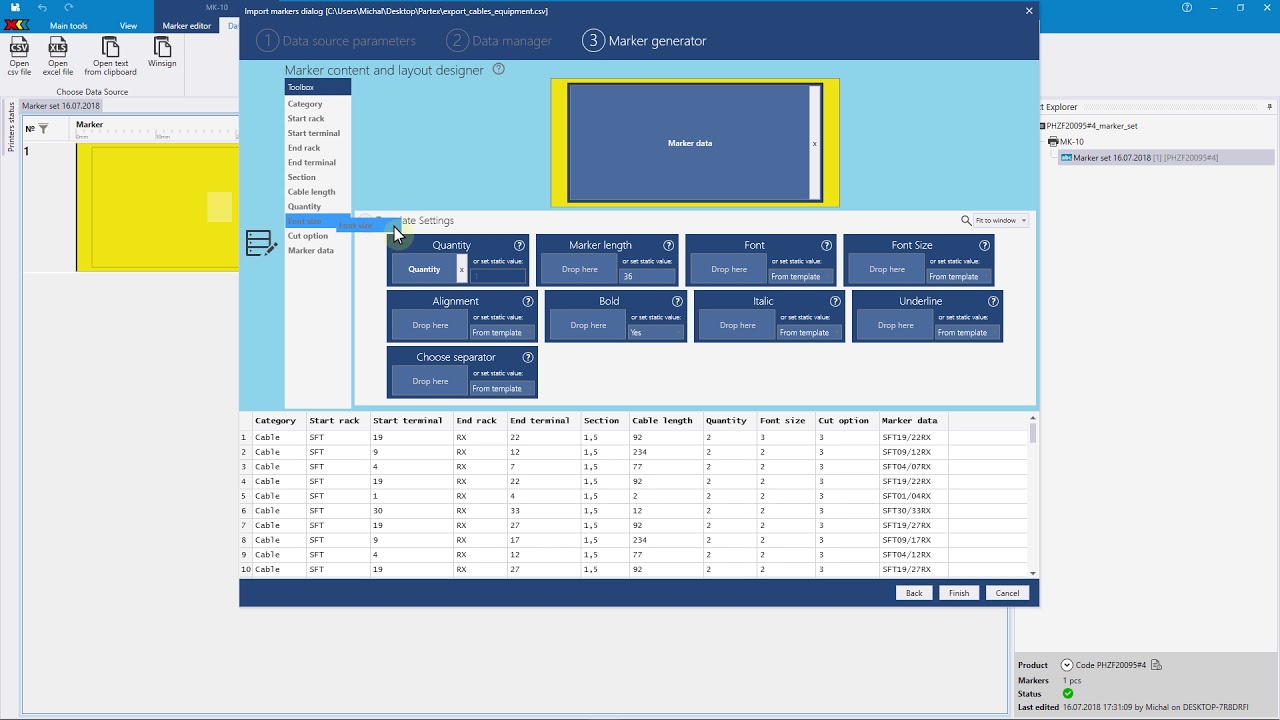Open Underline static value dropdown
Screen dimensions: 1280x720
968,332
